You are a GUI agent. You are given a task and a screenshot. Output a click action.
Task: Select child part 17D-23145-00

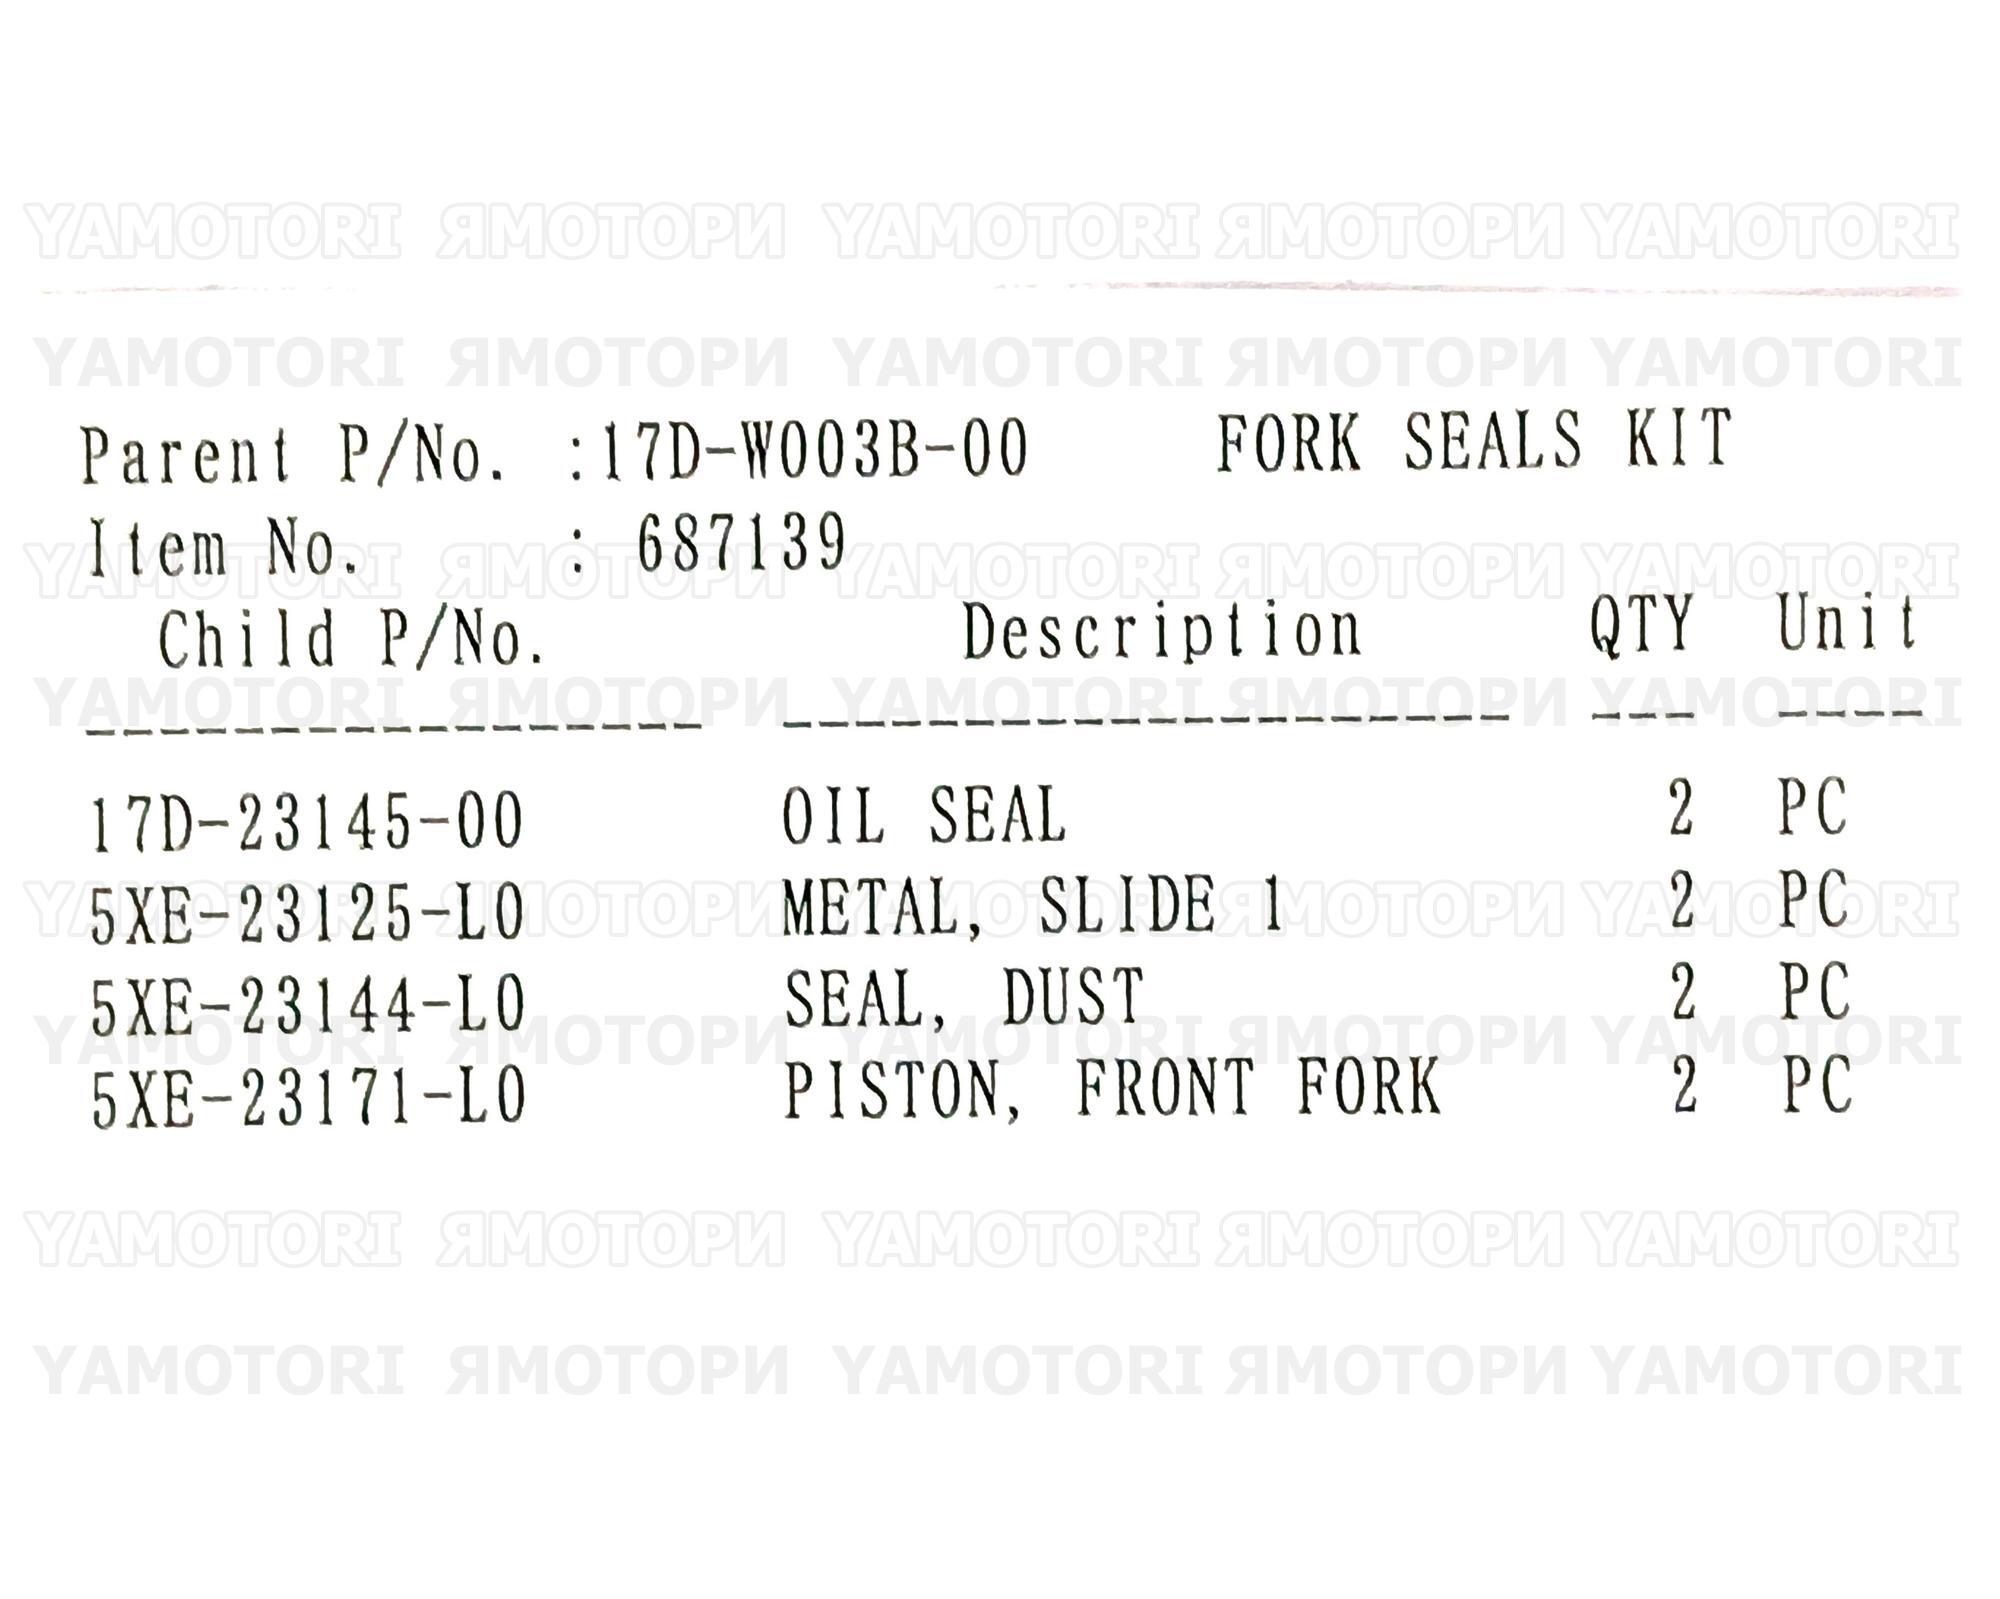(307, 822)
